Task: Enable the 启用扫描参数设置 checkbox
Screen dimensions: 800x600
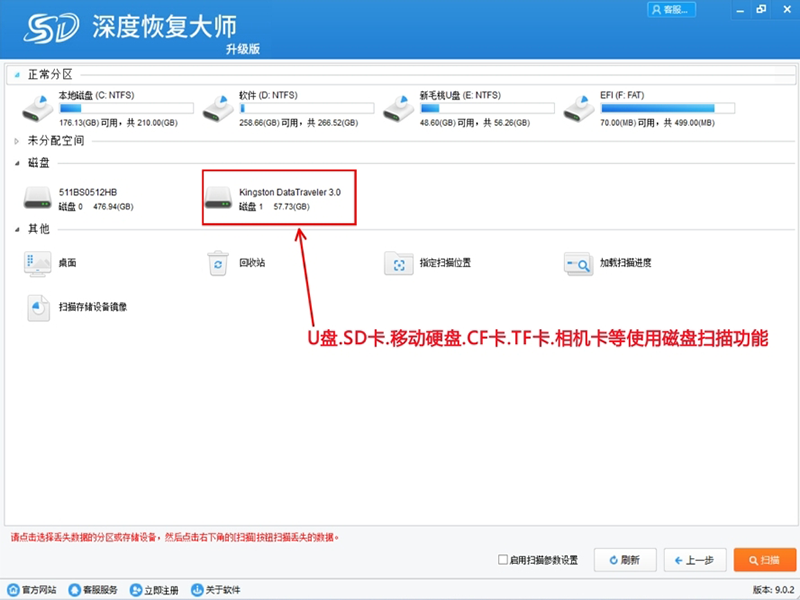Action: [503, 560]
